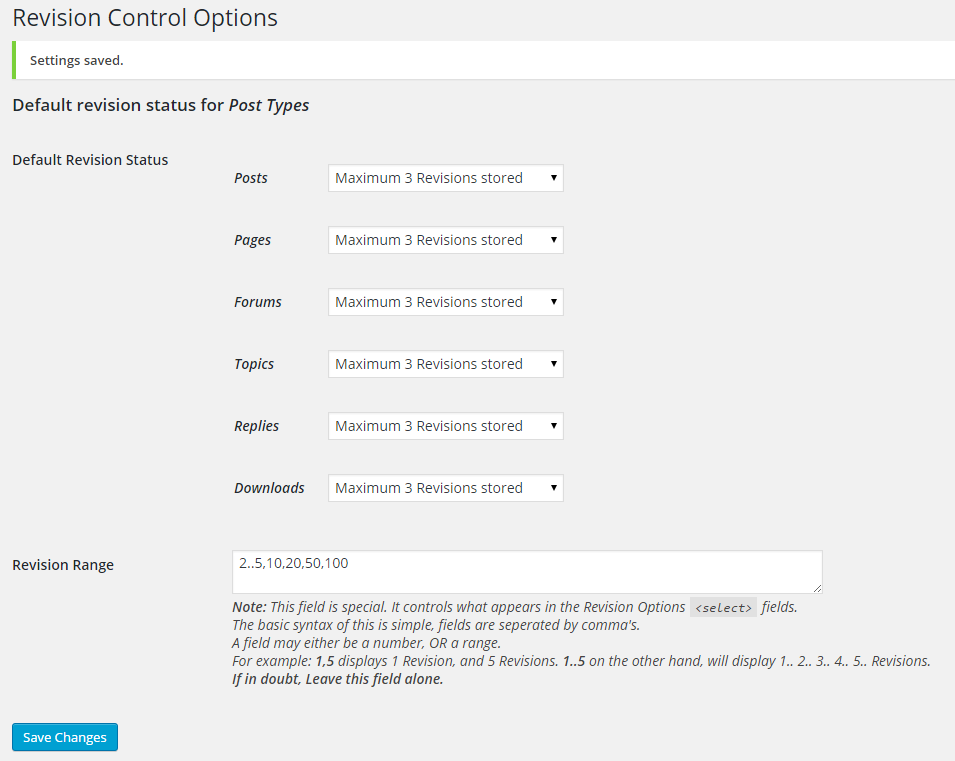Click the Revision Range textarea resize handle

click(817, 588)
